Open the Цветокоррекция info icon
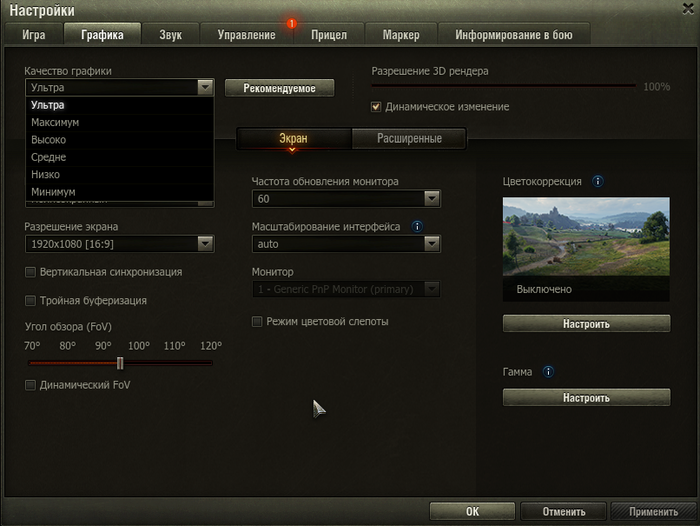700x526 pixels. pyautogui.click(x=598, y=181)
